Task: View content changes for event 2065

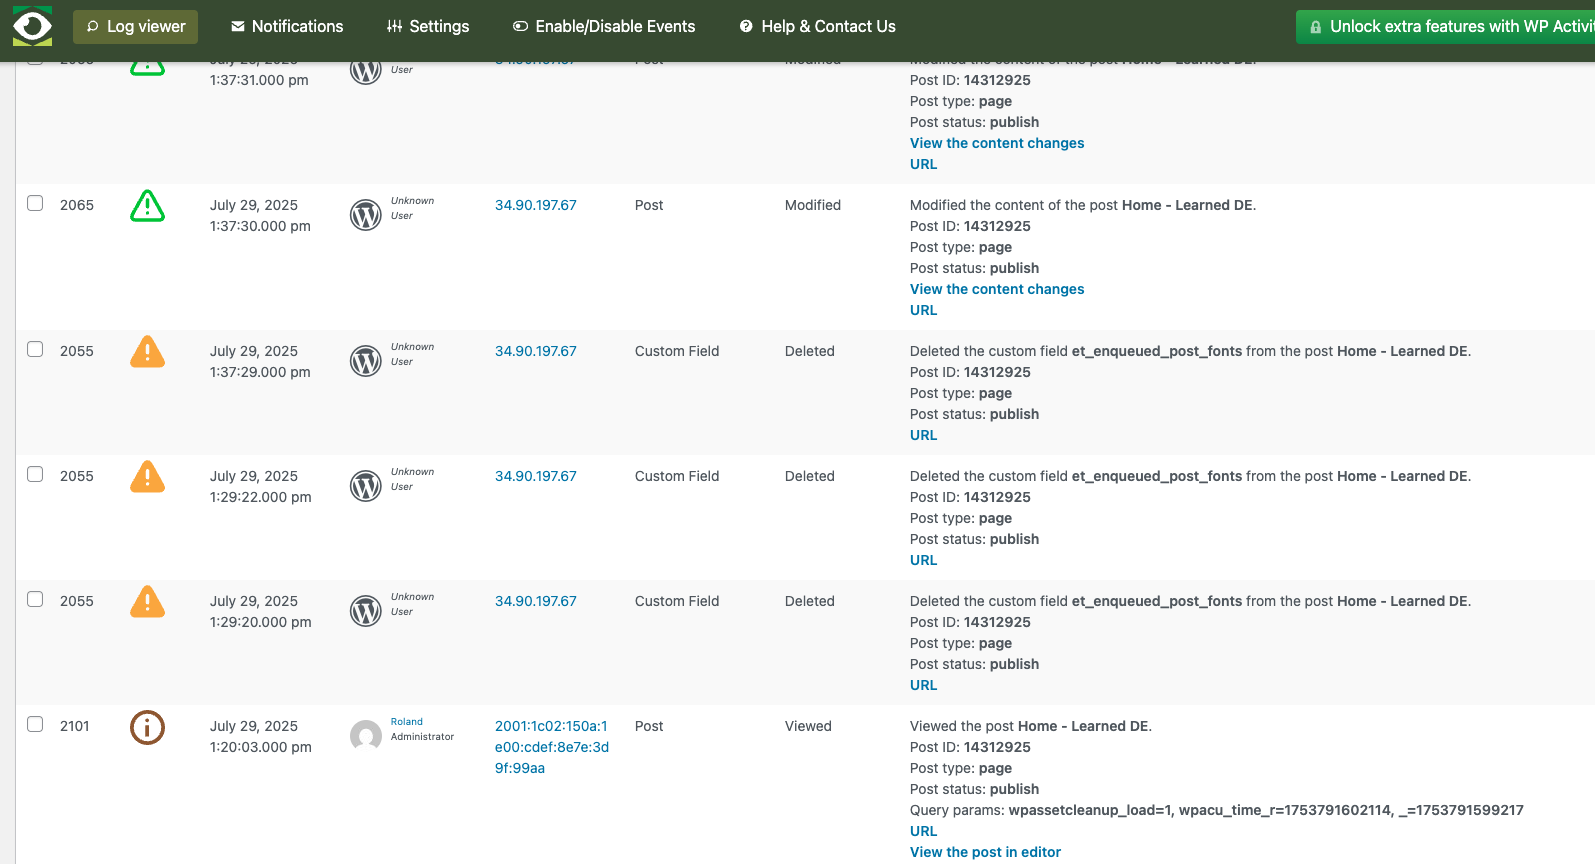Action: pos(997,289)
